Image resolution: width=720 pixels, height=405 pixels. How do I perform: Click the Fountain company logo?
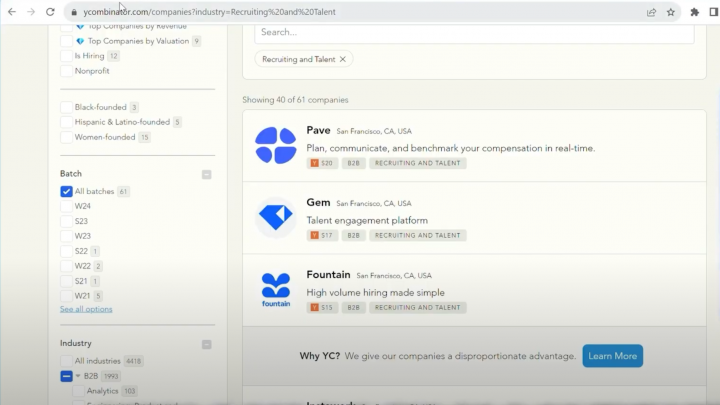pos(275,290)
